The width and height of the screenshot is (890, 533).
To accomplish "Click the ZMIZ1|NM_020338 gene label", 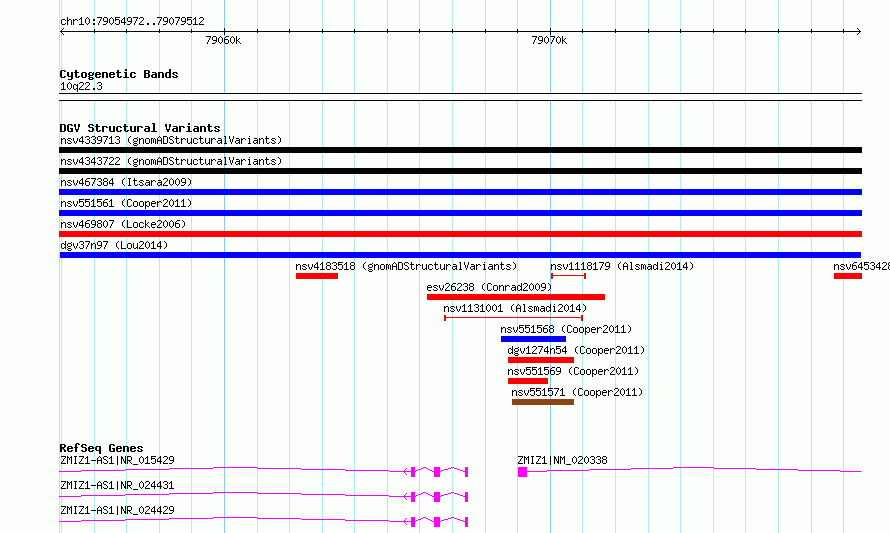I will coord(562,460).
